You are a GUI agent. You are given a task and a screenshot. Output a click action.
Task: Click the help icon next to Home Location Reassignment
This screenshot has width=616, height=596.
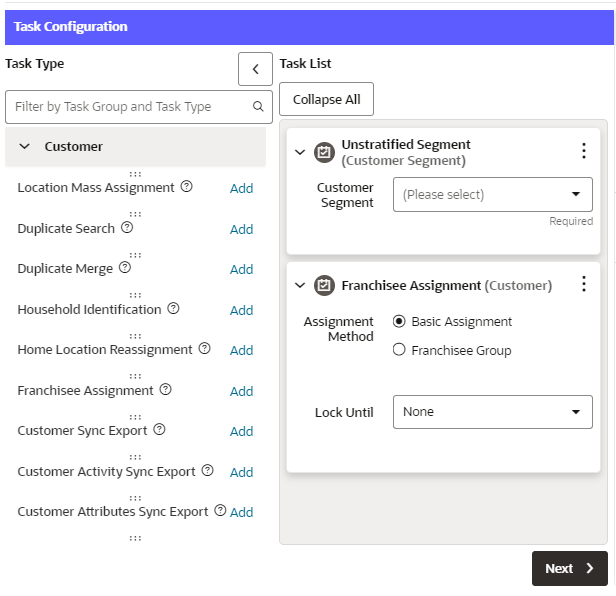pos(205,348)
